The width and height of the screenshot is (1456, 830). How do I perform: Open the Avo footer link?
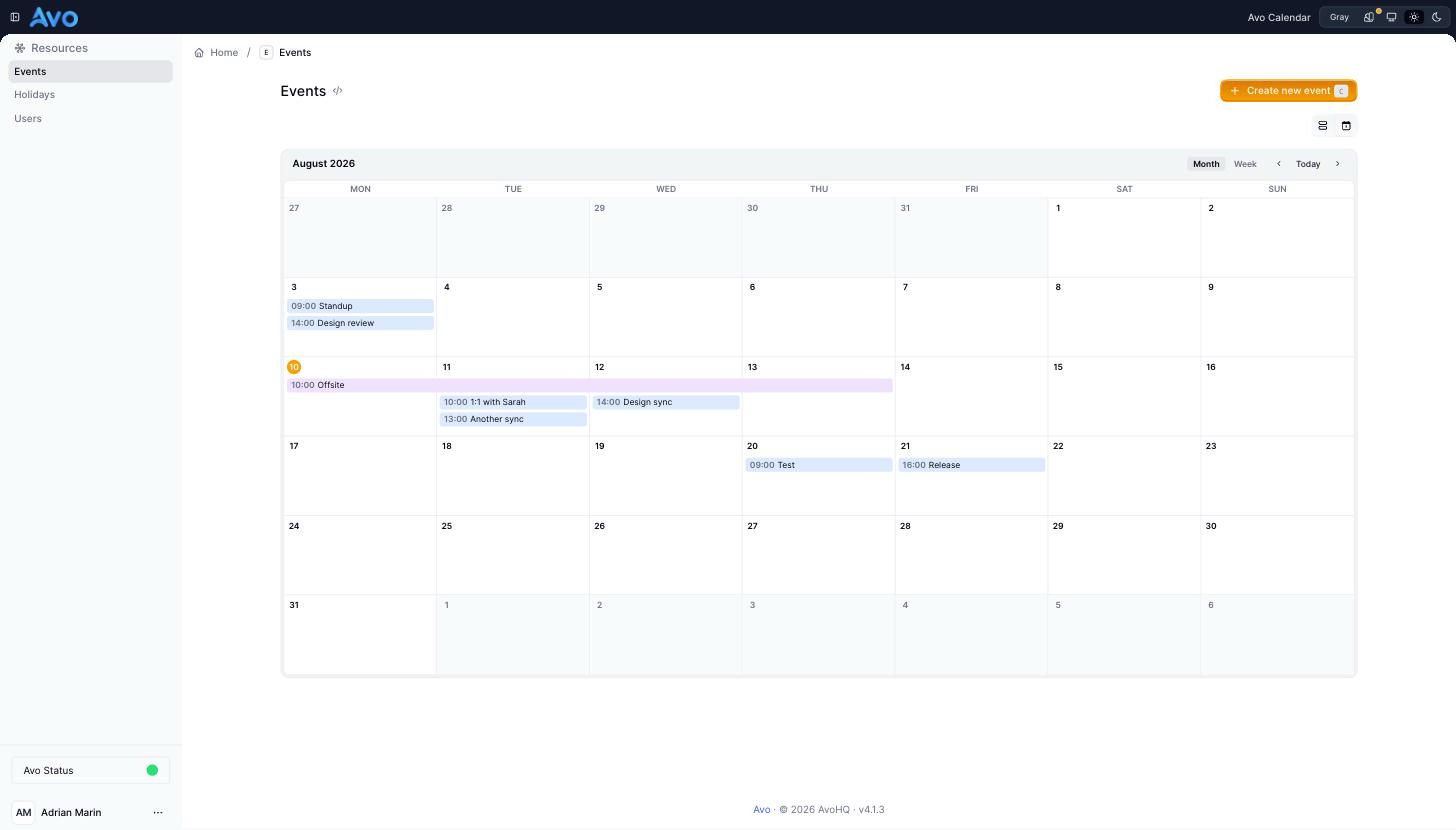(762, 810)
